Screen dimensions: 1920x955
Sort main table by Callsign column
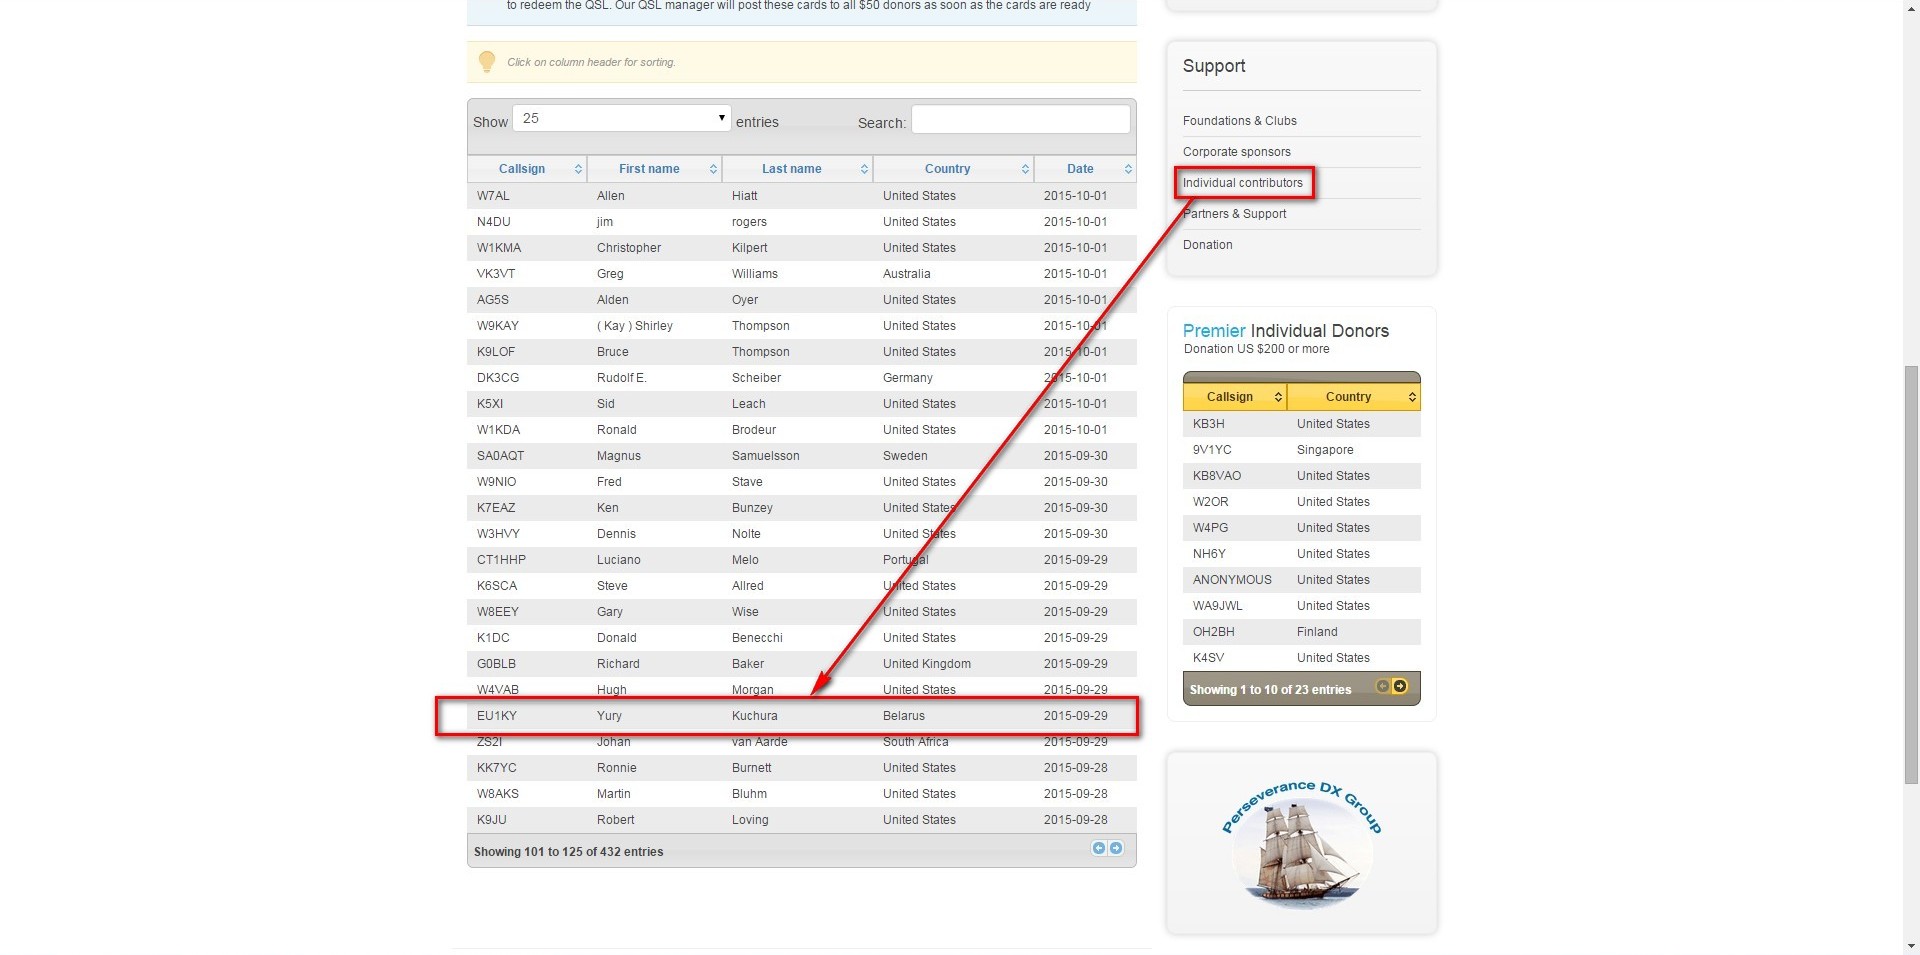(522, 169)
